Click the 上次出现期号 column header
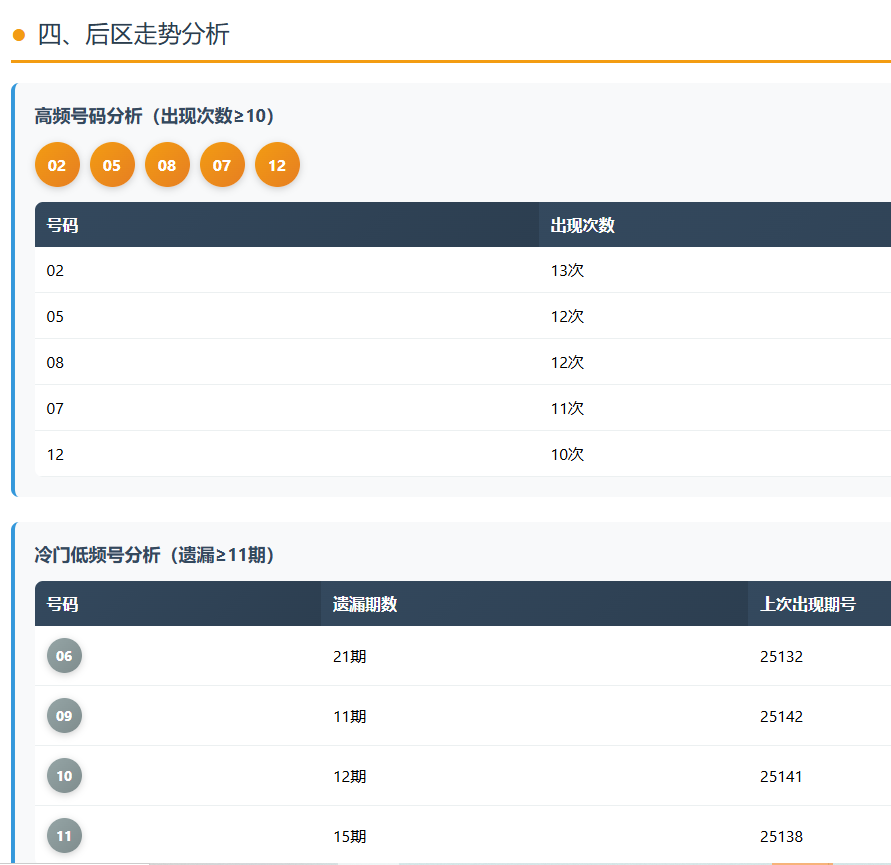Viewport: 891px width, 865px height. click(808, 604)
